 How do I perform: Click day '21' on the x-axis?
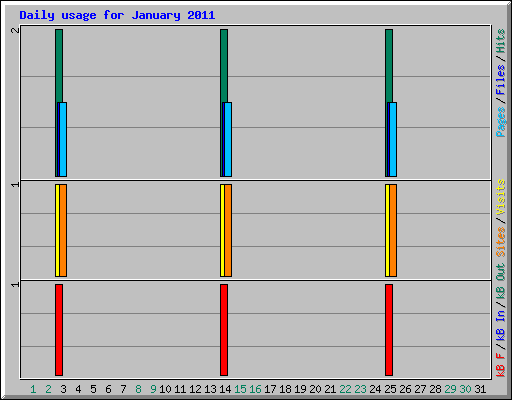pos(330,389)
